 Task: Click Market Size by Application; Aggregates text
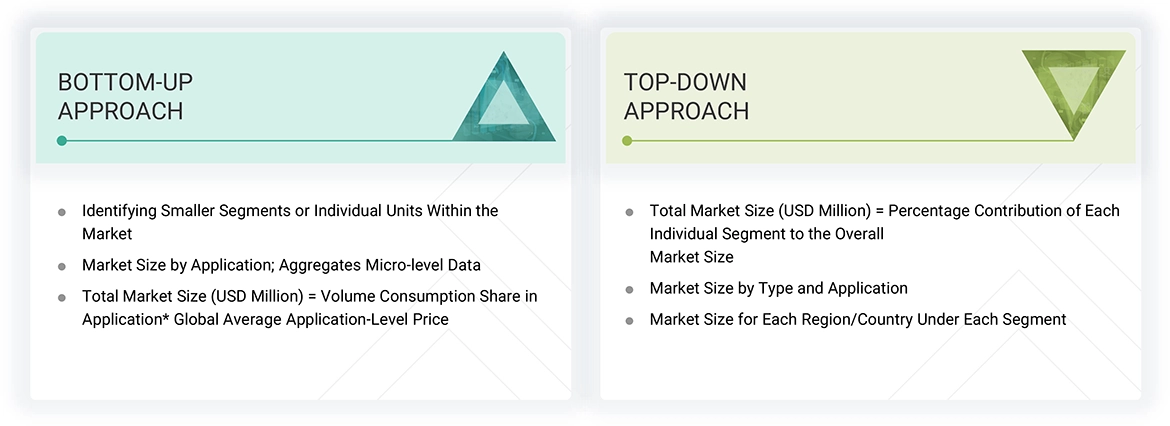click(281, 266)
